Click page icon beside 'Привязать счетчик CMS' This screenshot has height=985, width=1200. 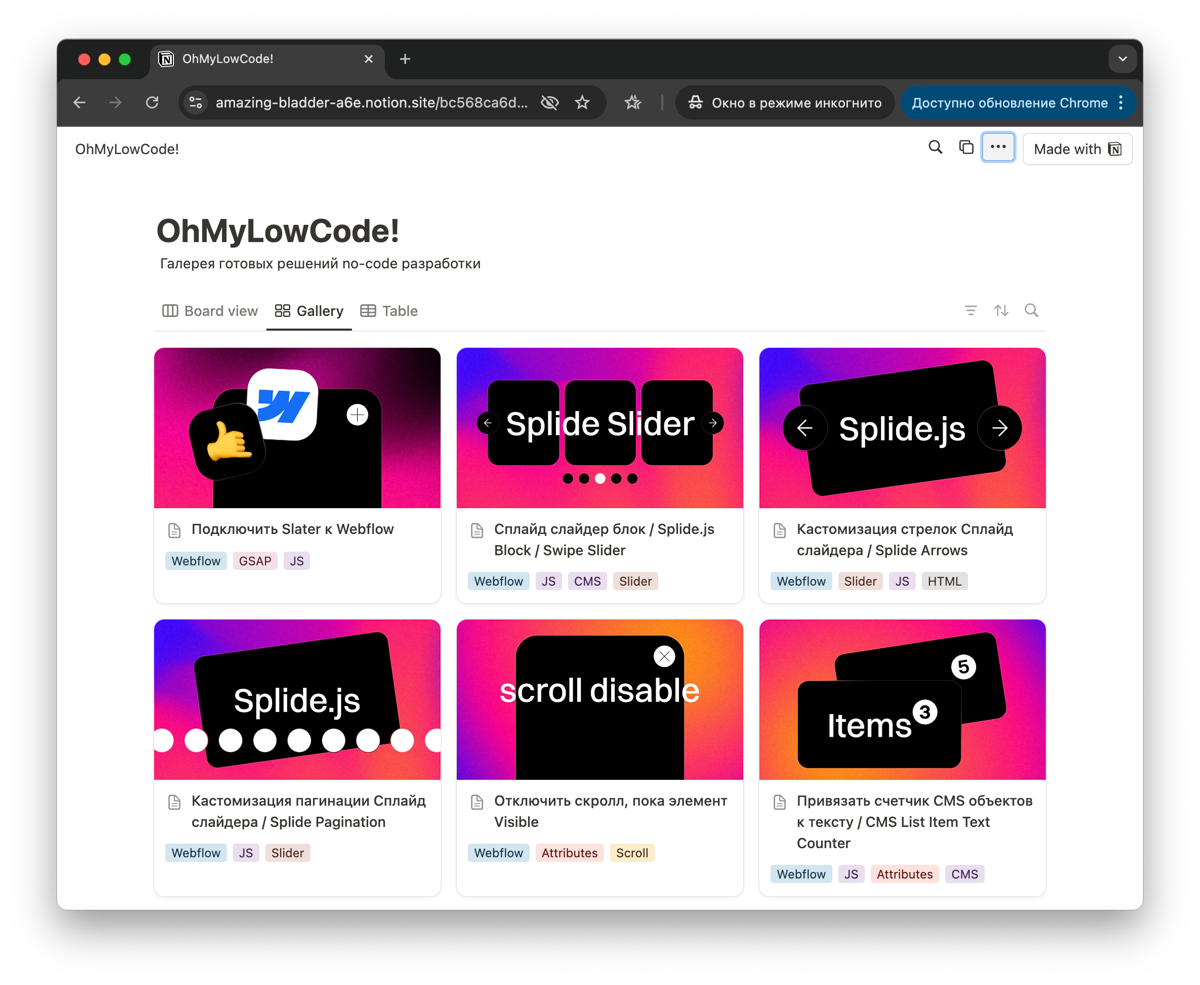780,802
